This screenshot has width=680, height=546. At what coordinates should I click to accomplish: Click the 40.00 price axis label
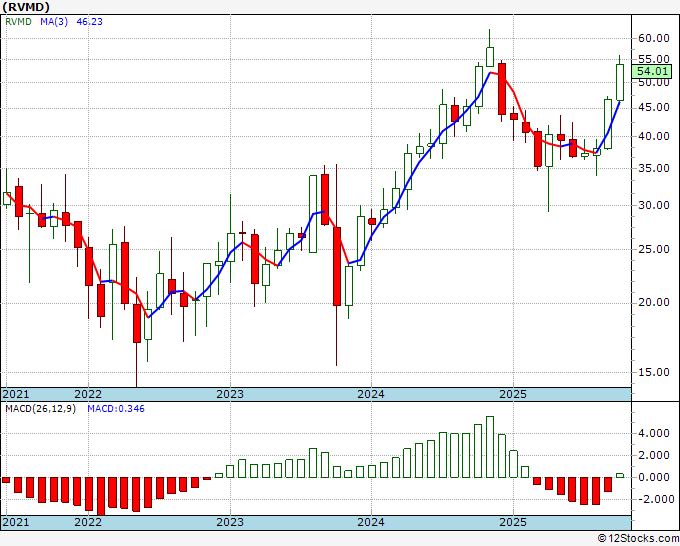click(654, 136)
